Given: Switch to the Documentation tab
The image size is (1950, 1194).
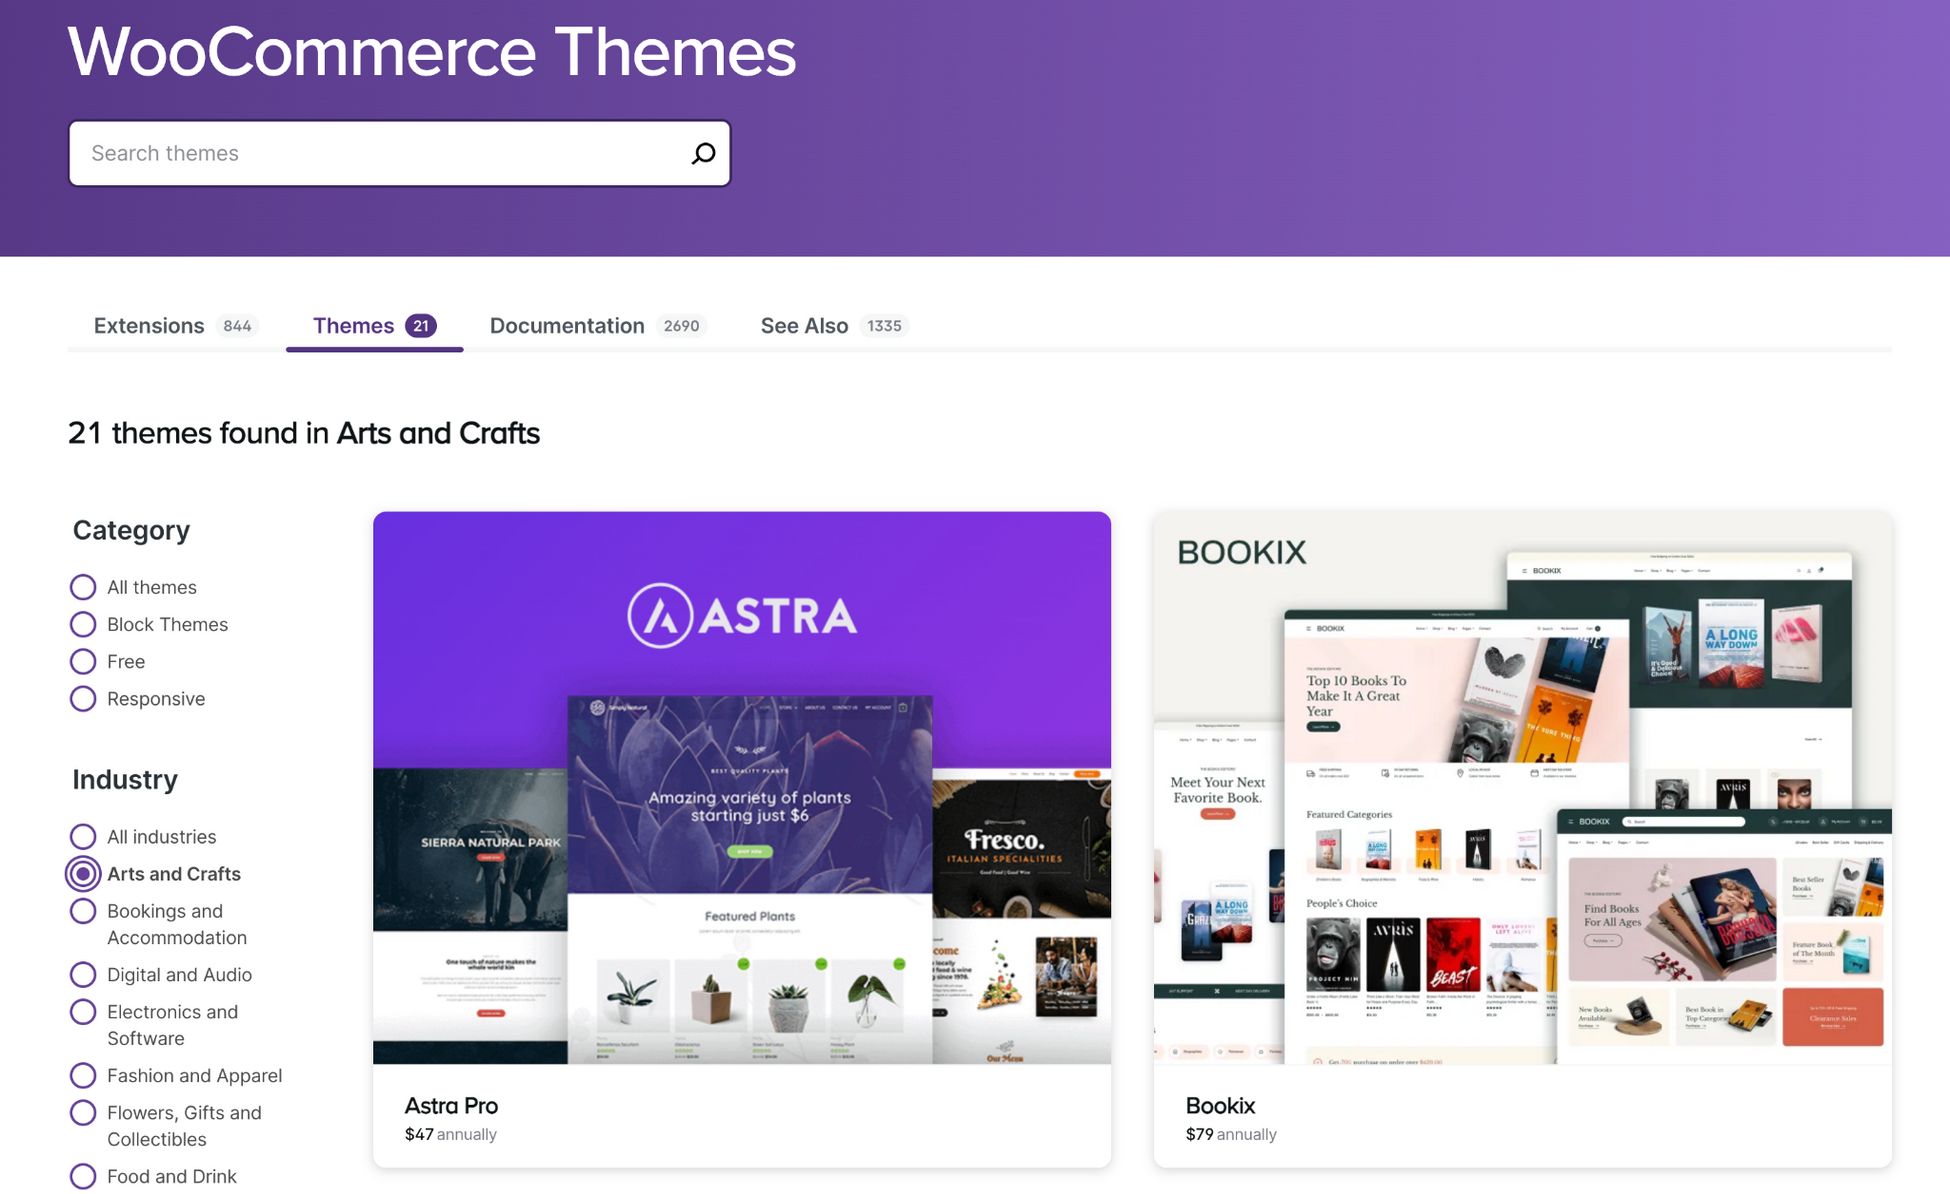Looking at the screenshot, I should [x=598, y=326].
